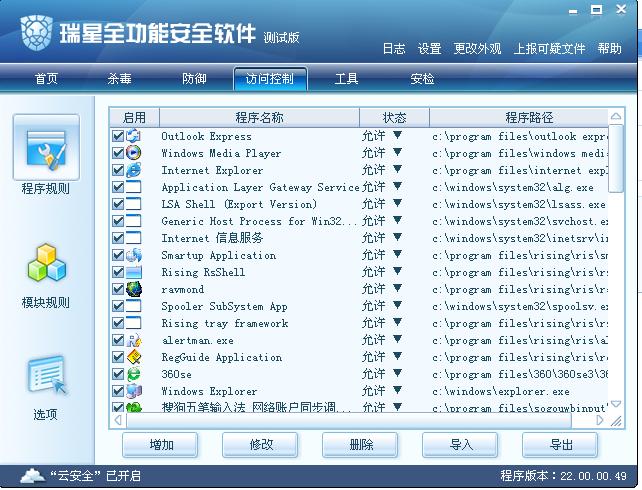
Task: Click the RegGuide Application icon
Action: point(133,357)
